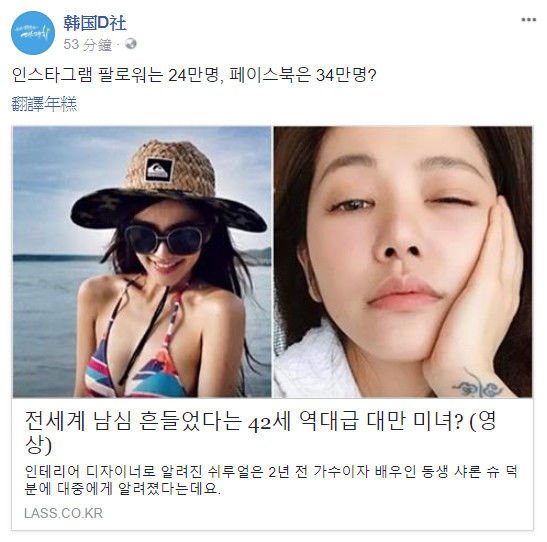
Task: Click the 翻譯年糕 translate link
Action: [44, 104]
